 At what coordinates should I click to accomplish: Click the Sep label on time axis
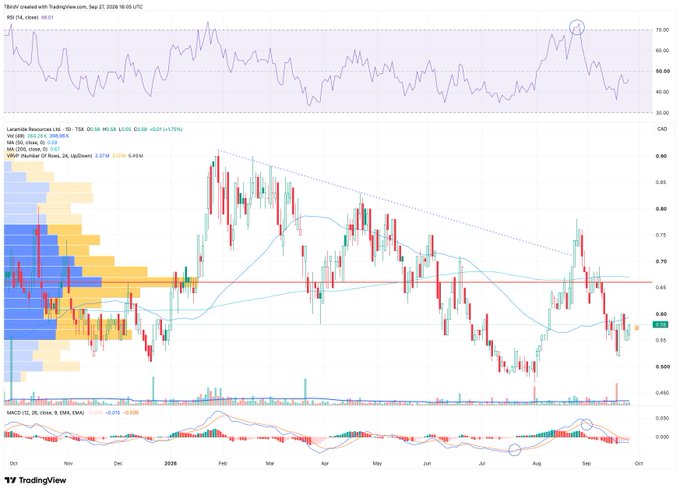[586, 463]
